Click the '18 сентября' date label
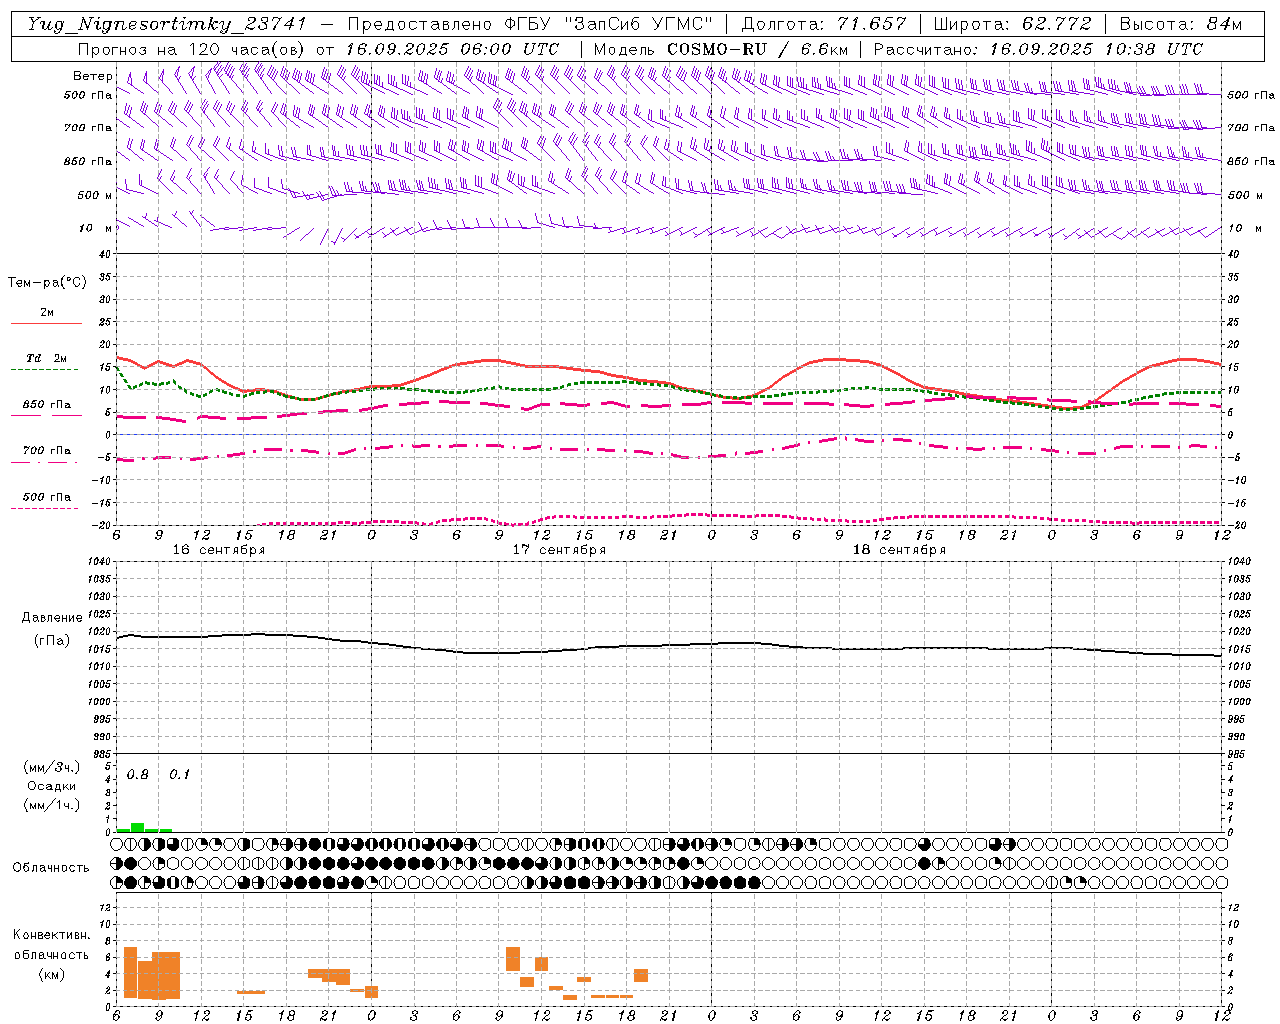This screenshot has height=1024, width=1280. click(x=899, y=550)
